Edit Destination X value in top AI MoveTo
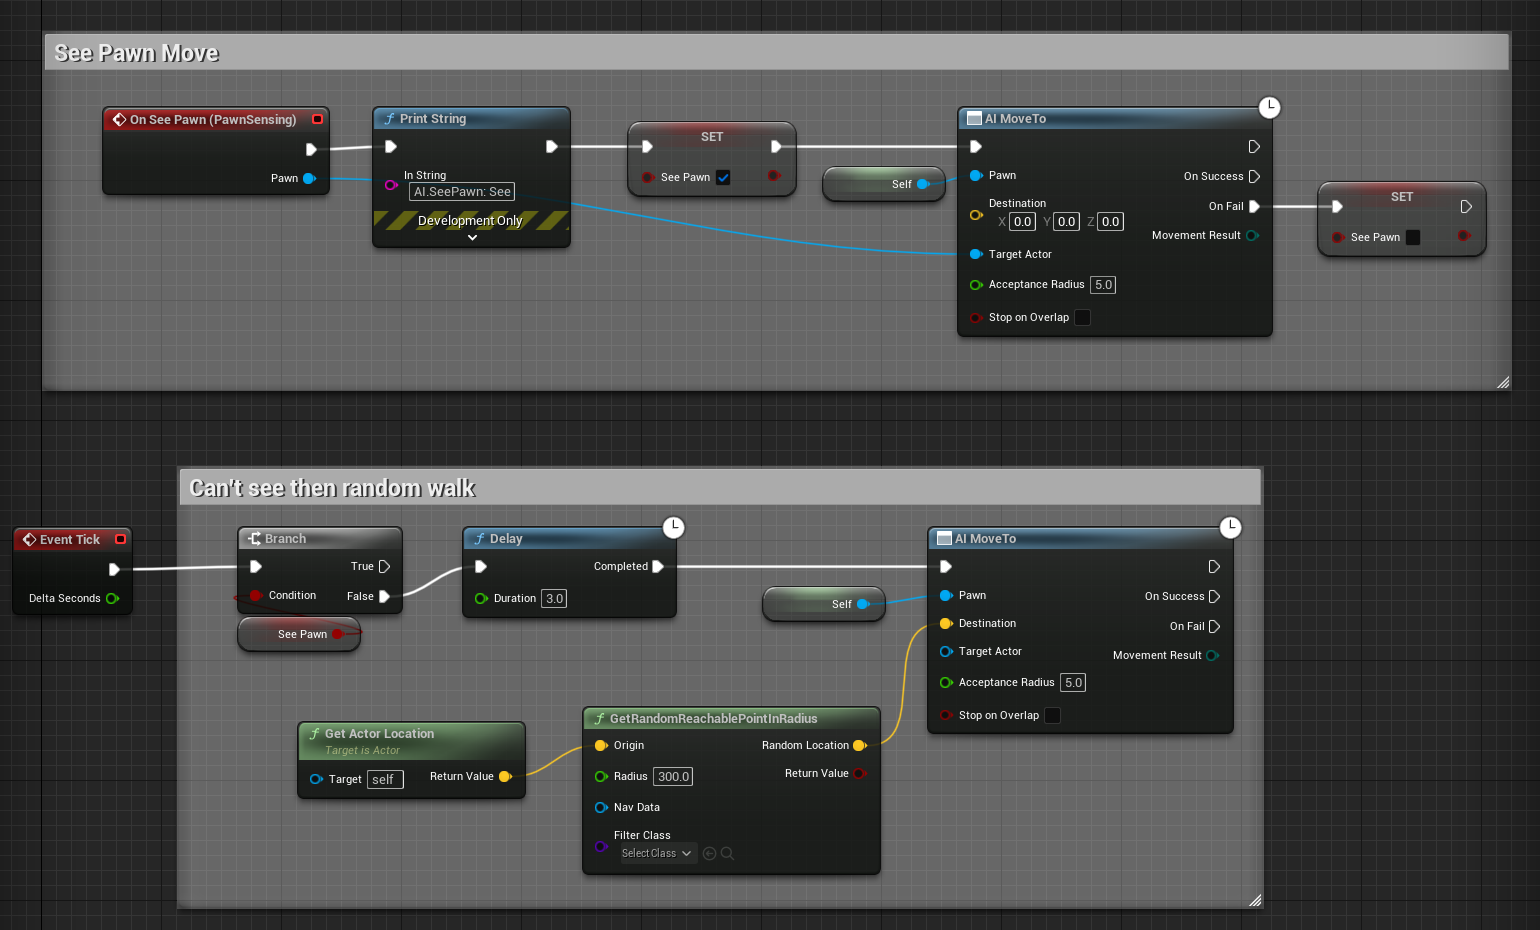The width and height of the screenshot is (1540, 930). (x=1022, y=222)
